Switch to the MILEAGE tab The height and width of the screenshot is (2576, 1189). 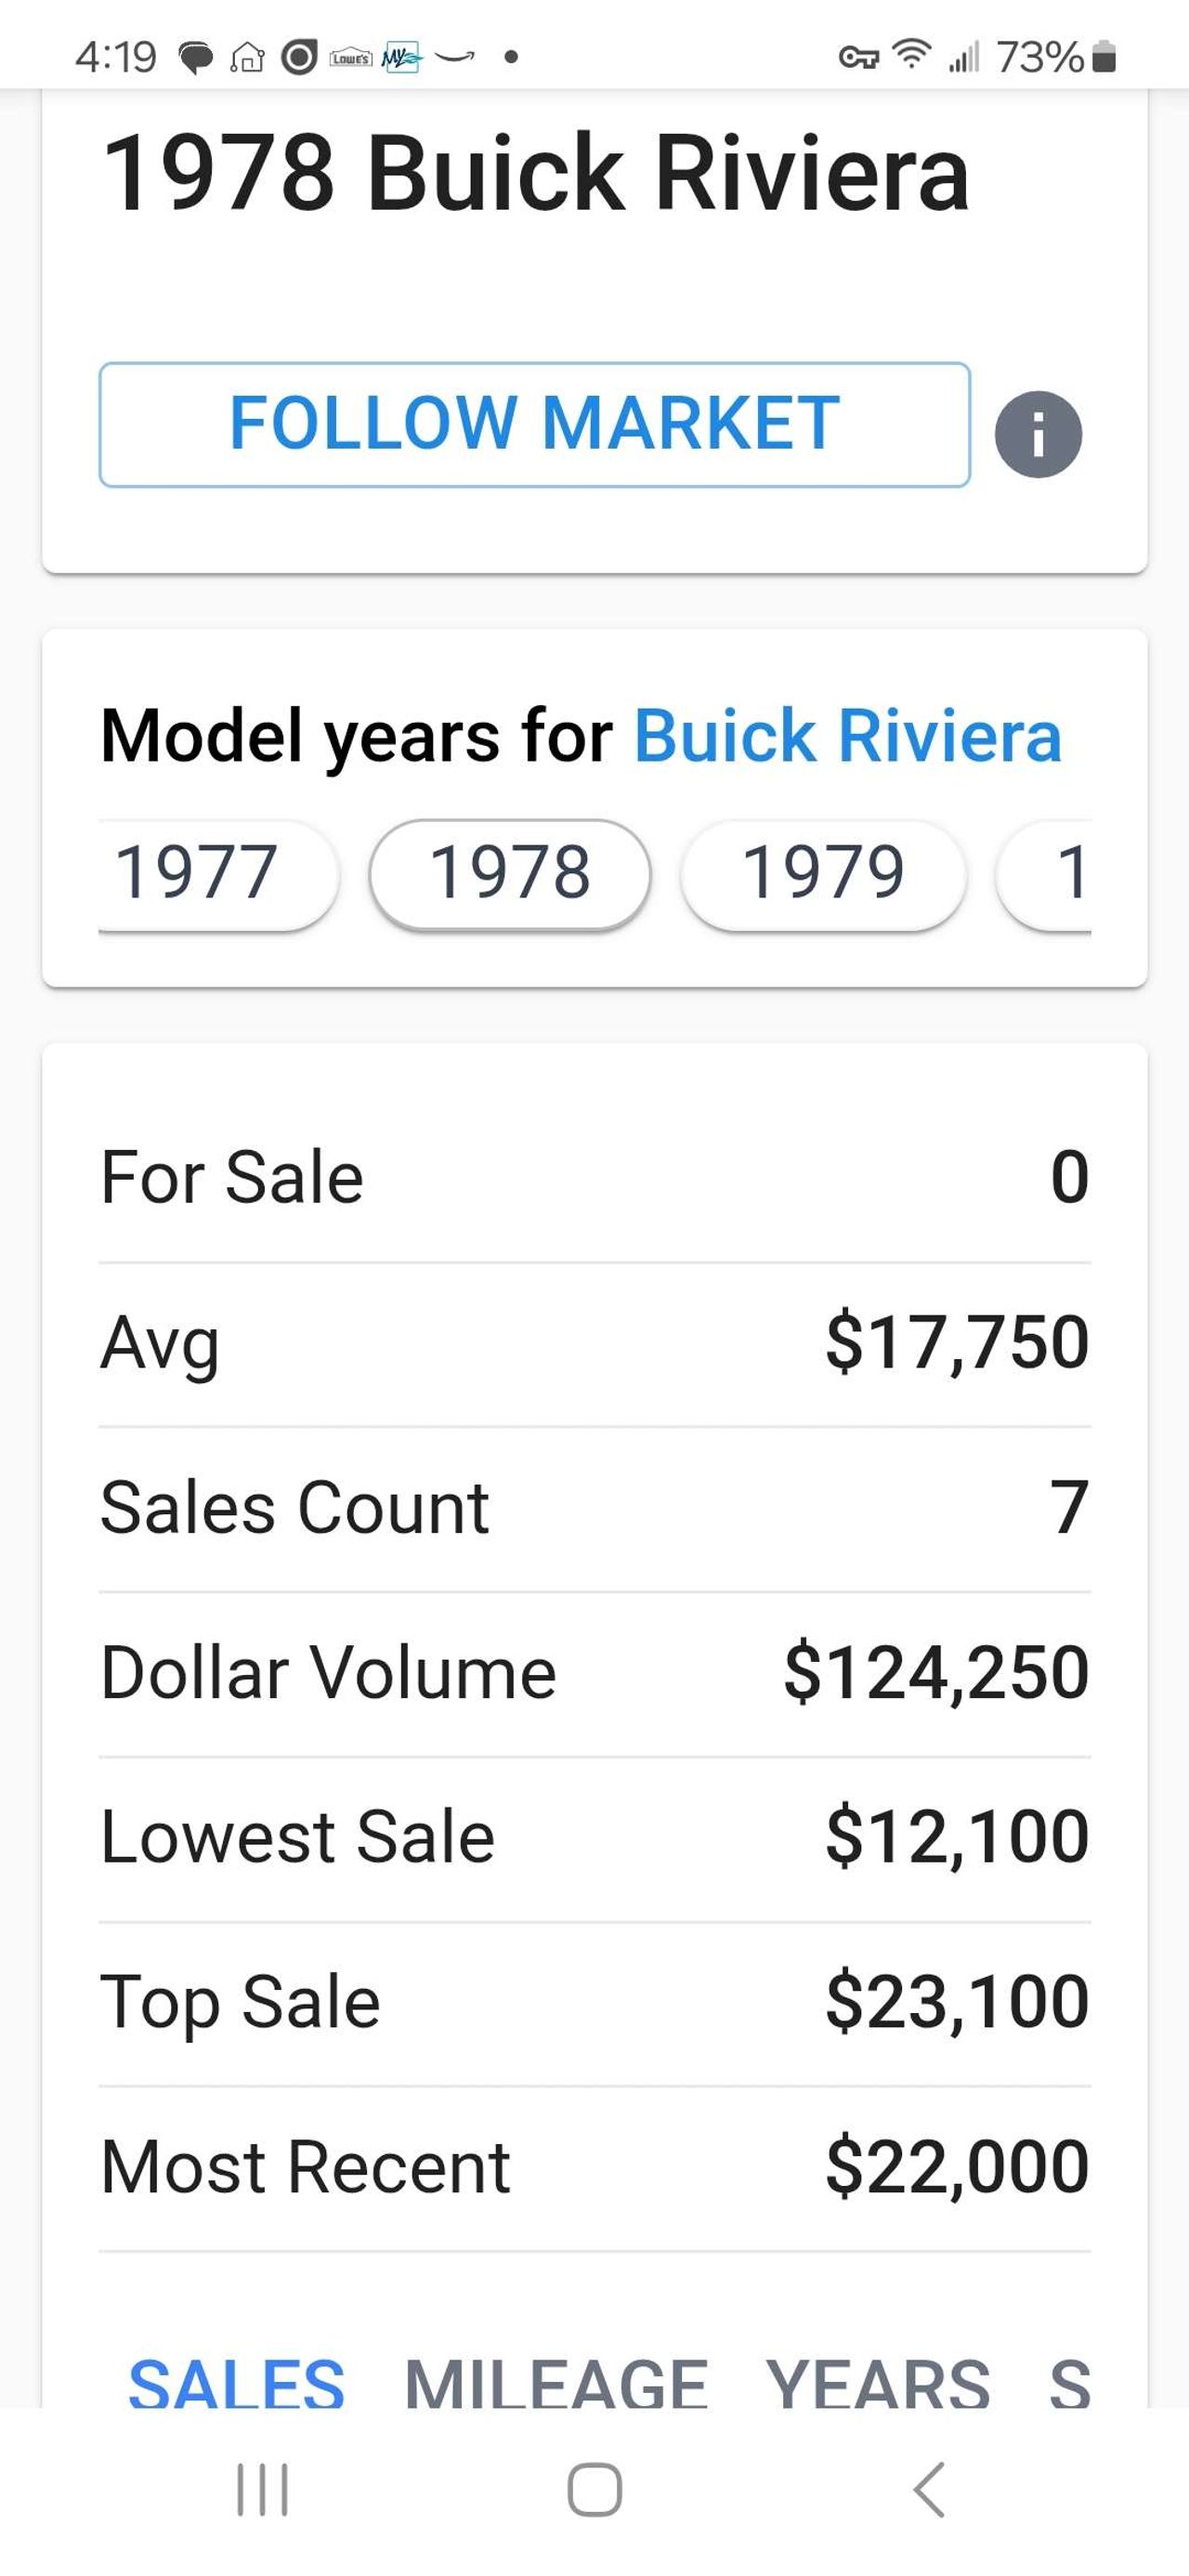(556, 2384)
